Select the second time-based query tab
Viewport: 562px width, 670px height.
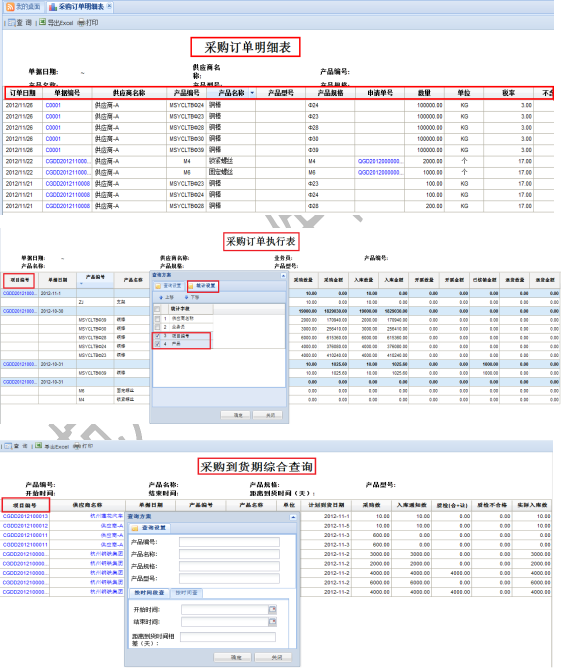point(187,593)
